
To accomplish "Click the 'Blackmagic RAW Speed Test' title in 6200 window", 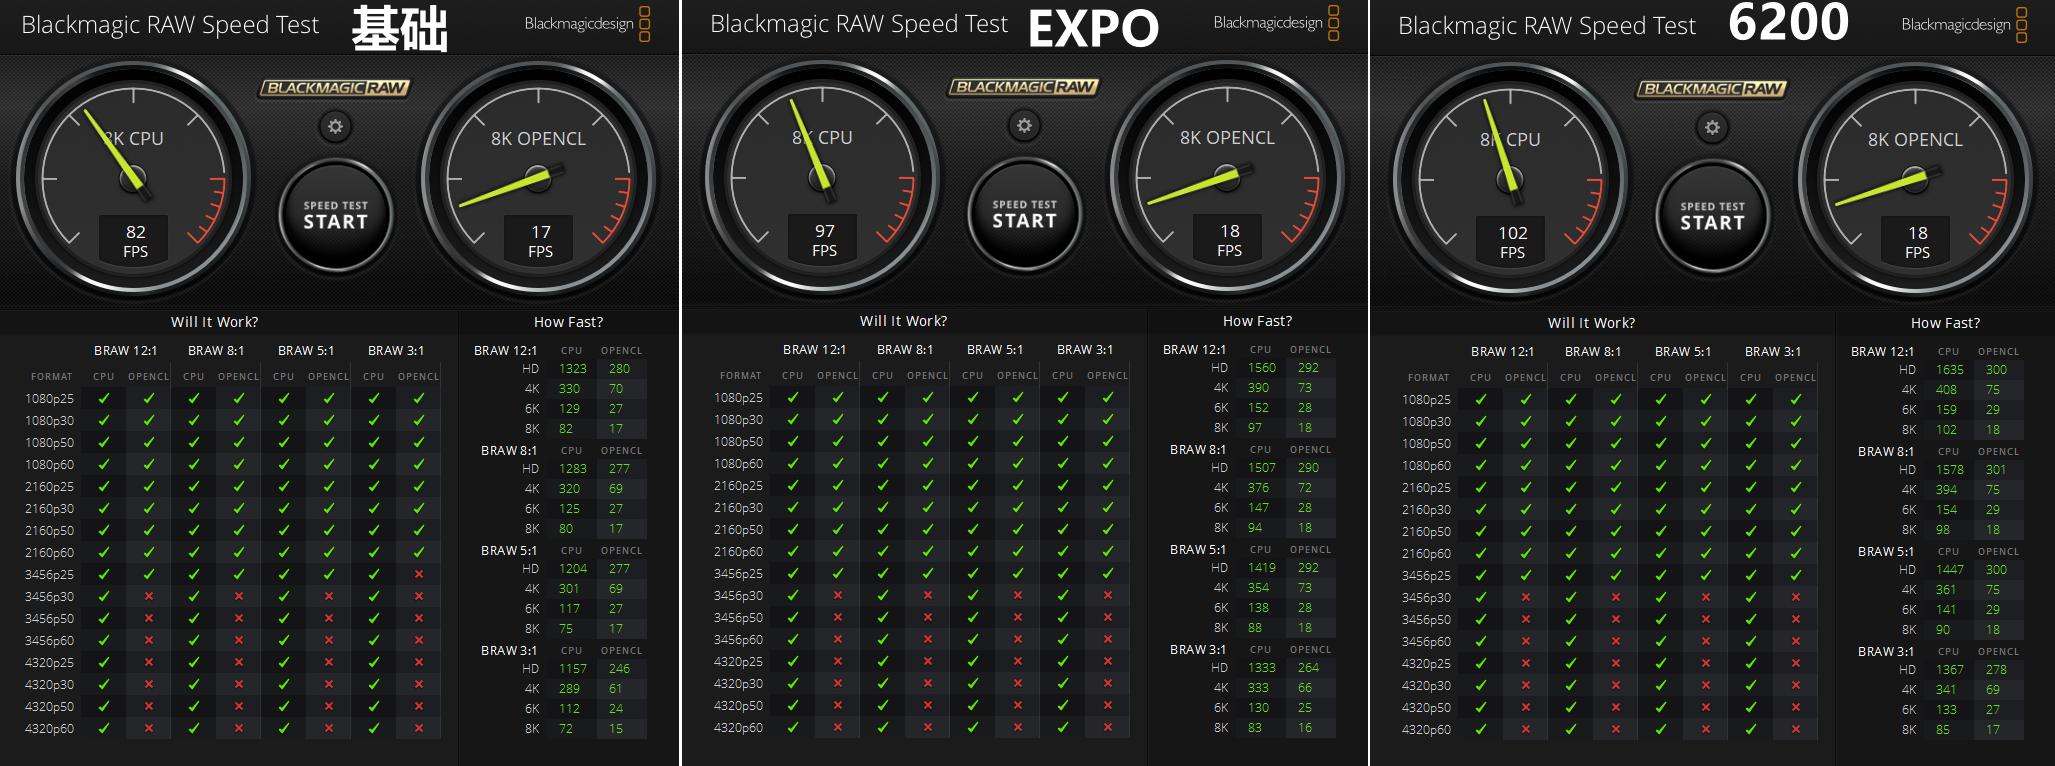I will (x=1547, y=26).
